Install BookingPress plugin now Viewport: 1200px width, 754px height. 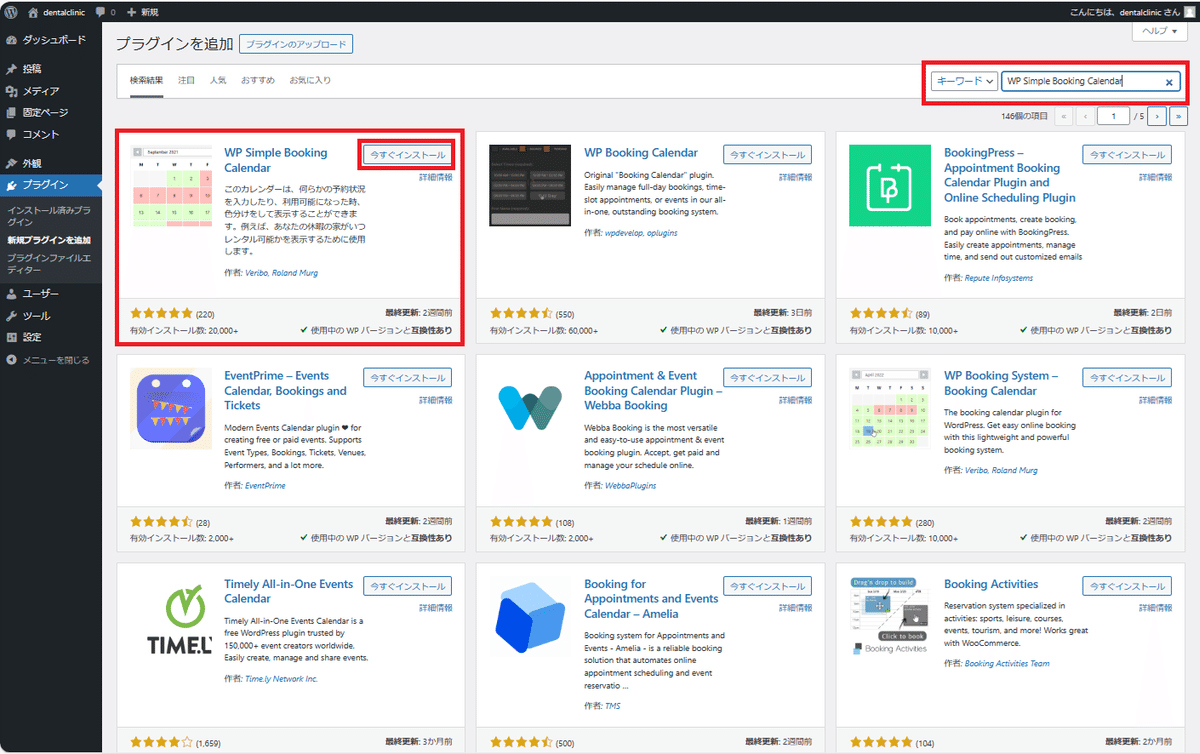click(1127, 155)
